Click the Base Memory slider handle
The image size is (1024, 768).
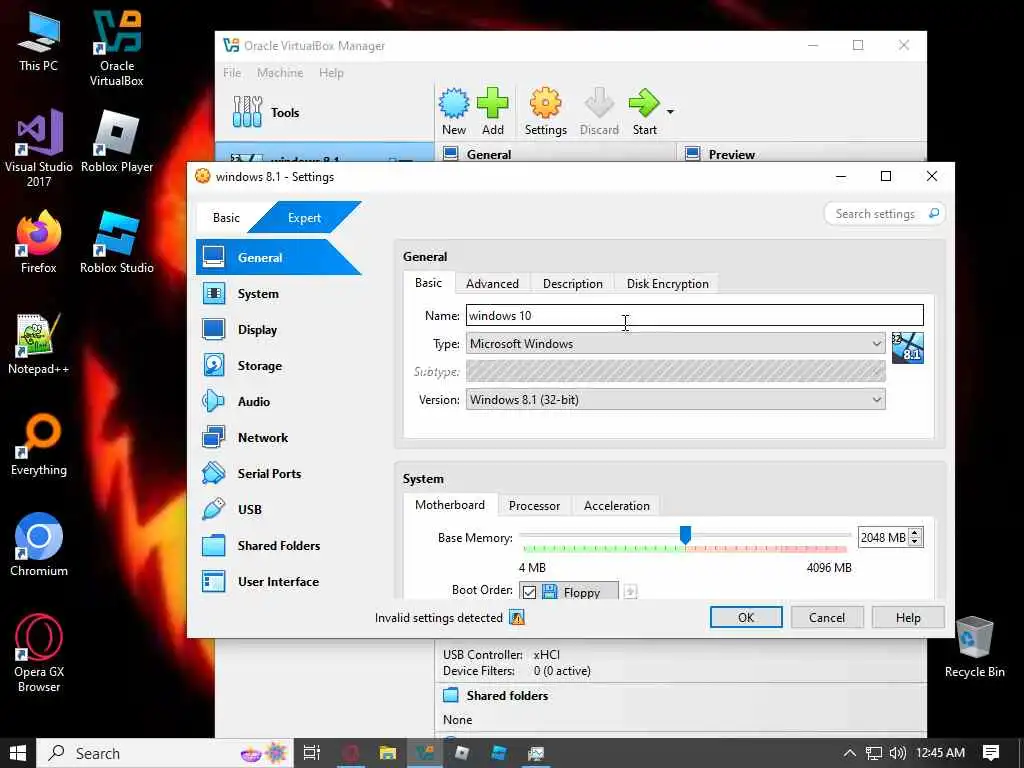point(685,536)
